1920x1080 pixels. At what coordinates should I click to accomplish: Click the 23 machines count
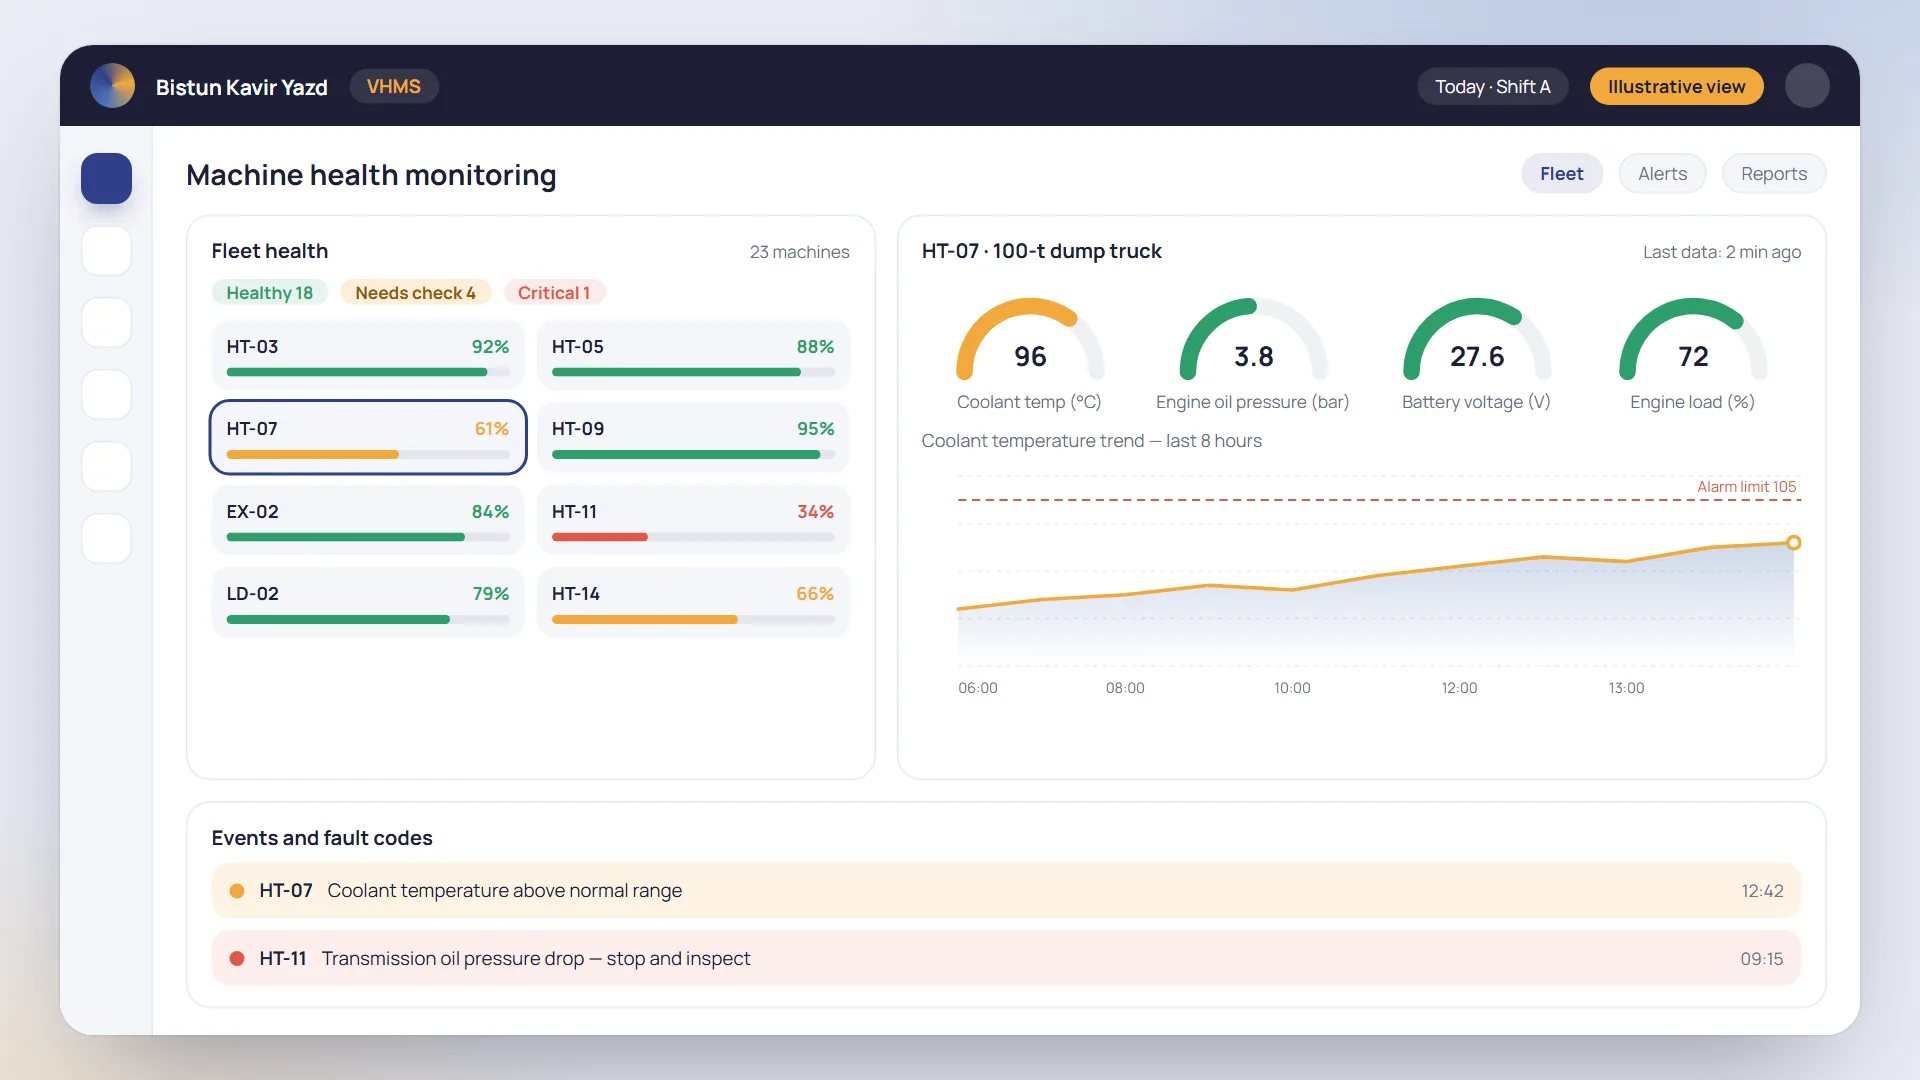799,252
